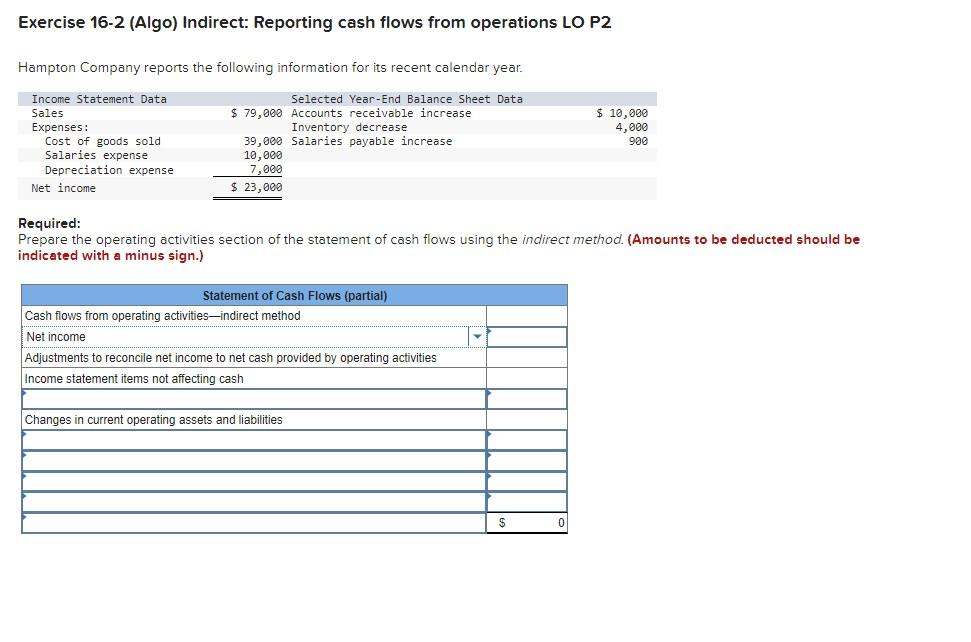Click the second amount cell in Changes section
This screenshot has height=642, width=971.
(527, 461)
